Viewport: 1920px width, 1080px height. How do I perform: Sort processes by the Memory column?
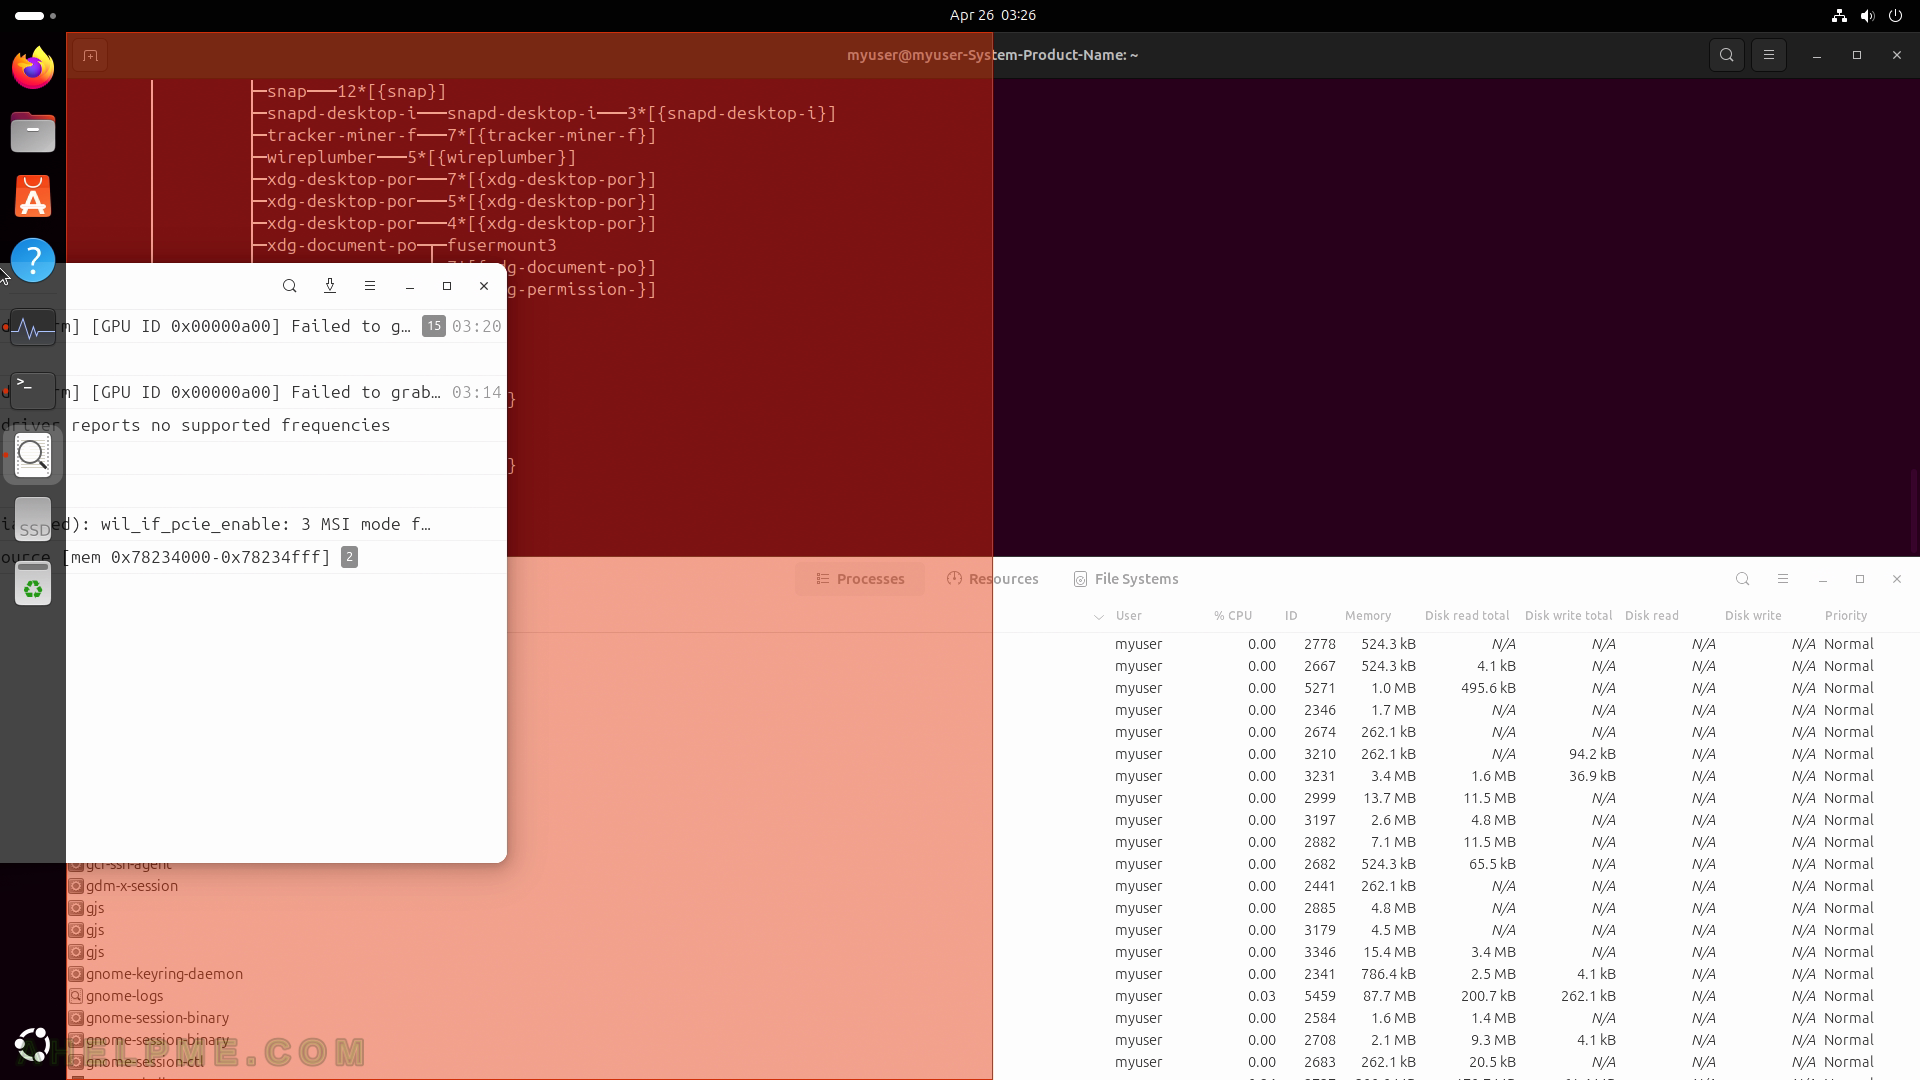coord(1368,616)
